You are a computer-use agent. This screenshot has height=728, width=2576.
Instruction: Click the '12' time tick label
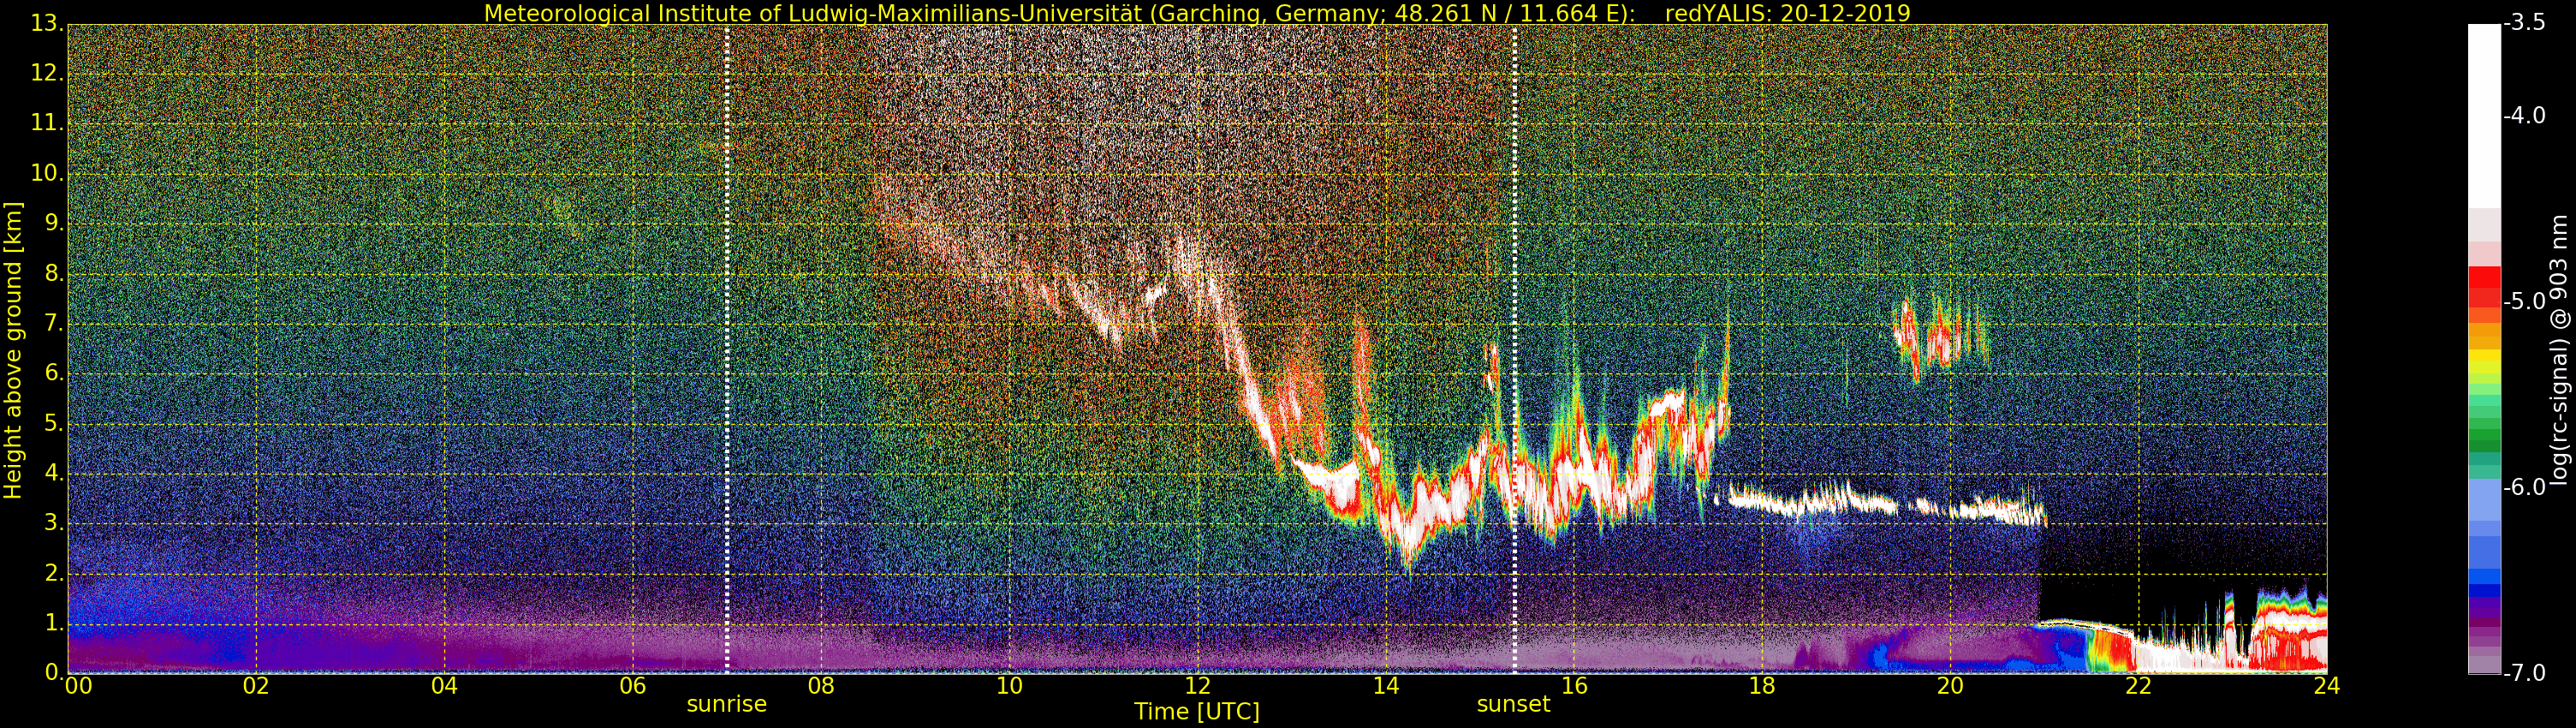pyautogui.click(x=1197, y=686)
